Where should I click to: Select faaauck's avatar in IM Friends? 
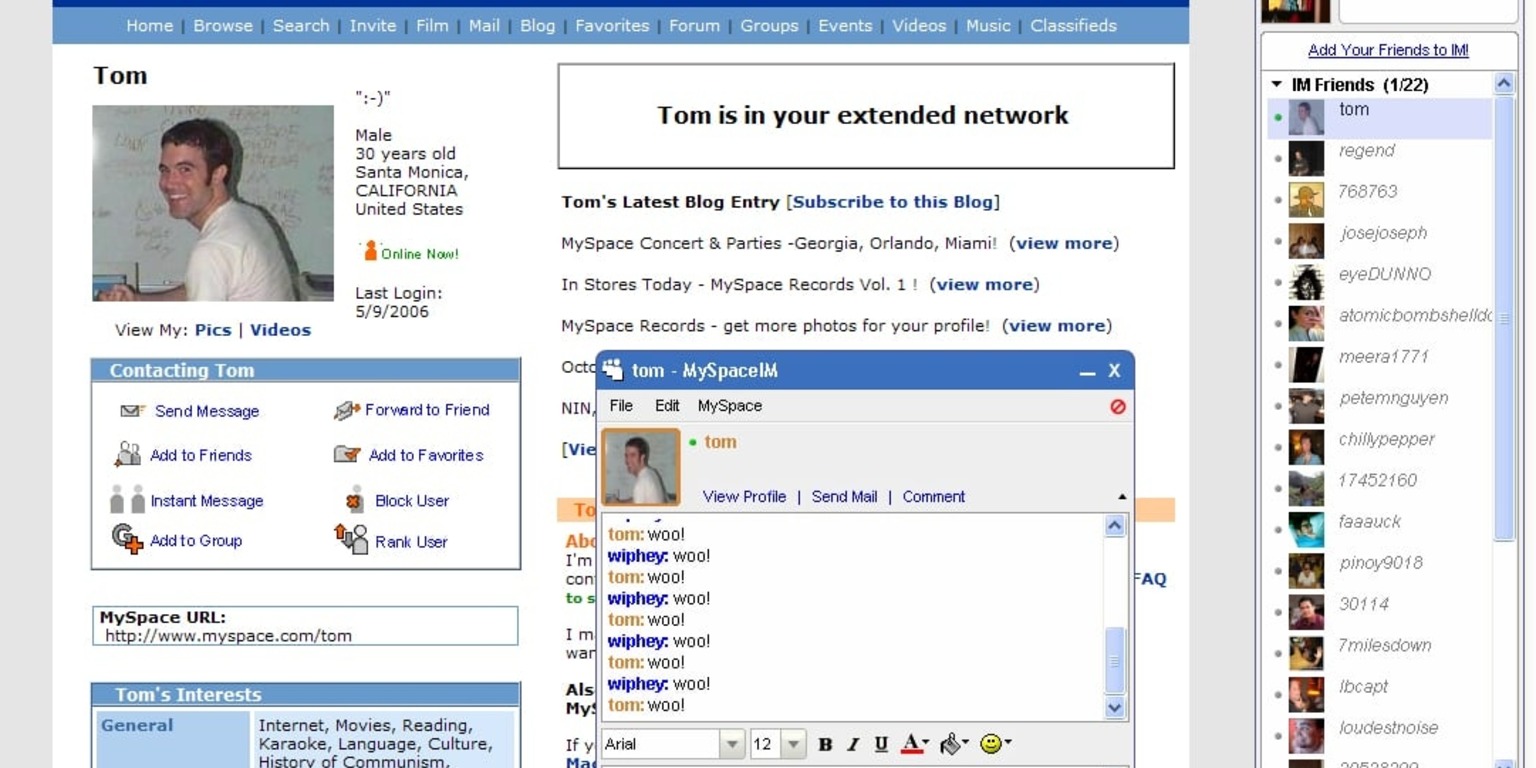1306,530
